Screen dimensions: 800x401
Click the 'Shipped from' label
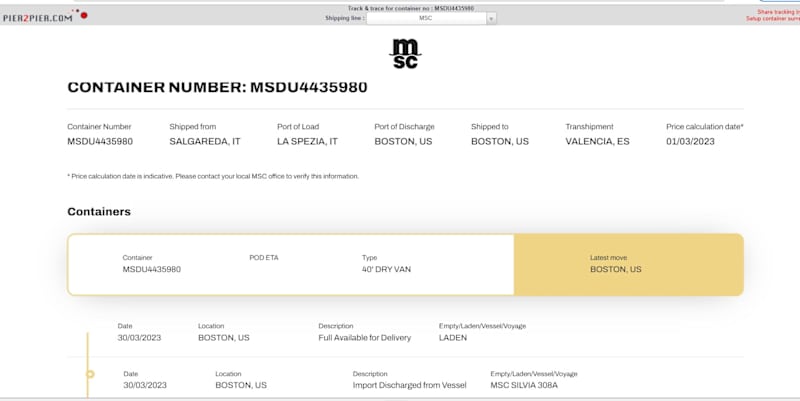coord(193,127)
